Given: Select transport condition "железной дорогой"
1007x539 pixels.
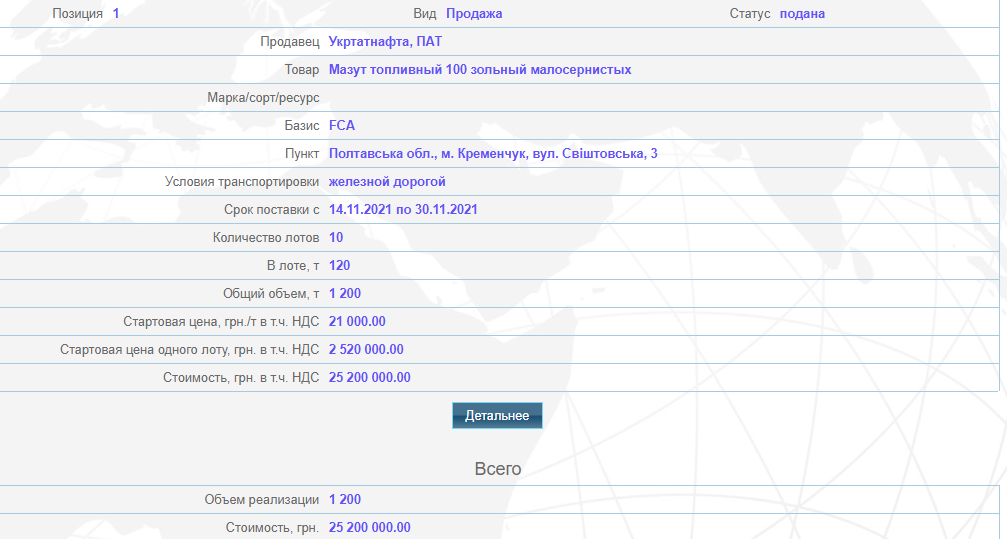Looking at the screenshot, I should coord(387,182).
